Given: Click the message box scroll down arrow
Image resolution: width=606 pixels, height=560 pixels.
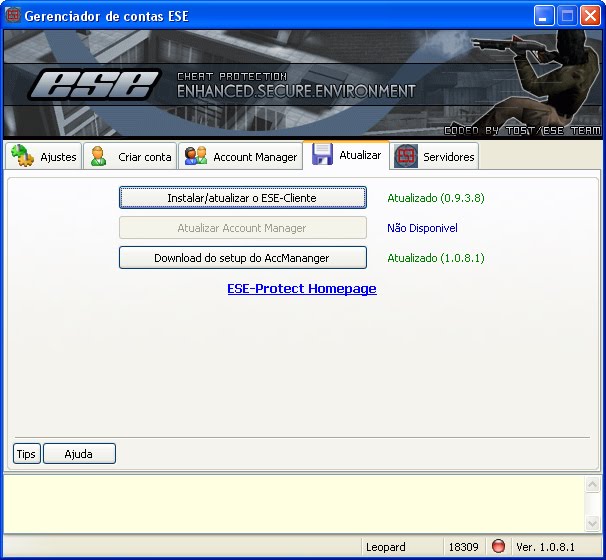Looking at the screenshot, I should pyautogui.click(x=592, y=523).
